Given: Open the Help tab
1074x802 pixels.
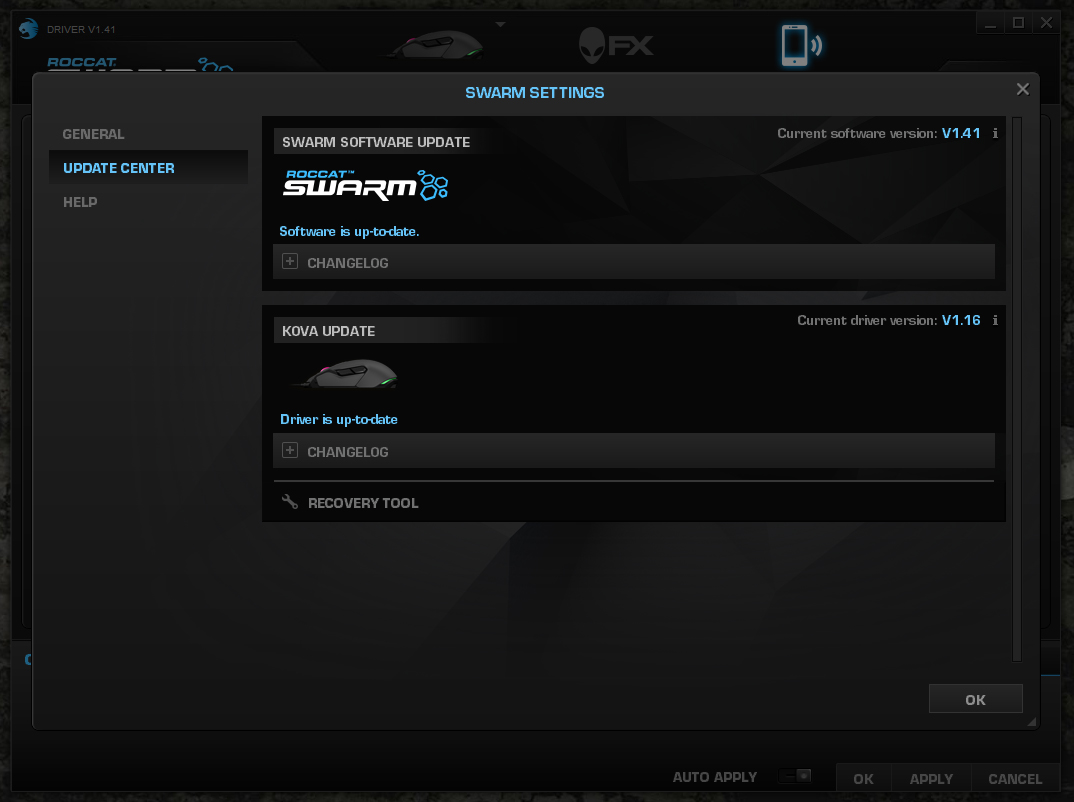Looking at the screenshot, I should [x=80, y=202].
